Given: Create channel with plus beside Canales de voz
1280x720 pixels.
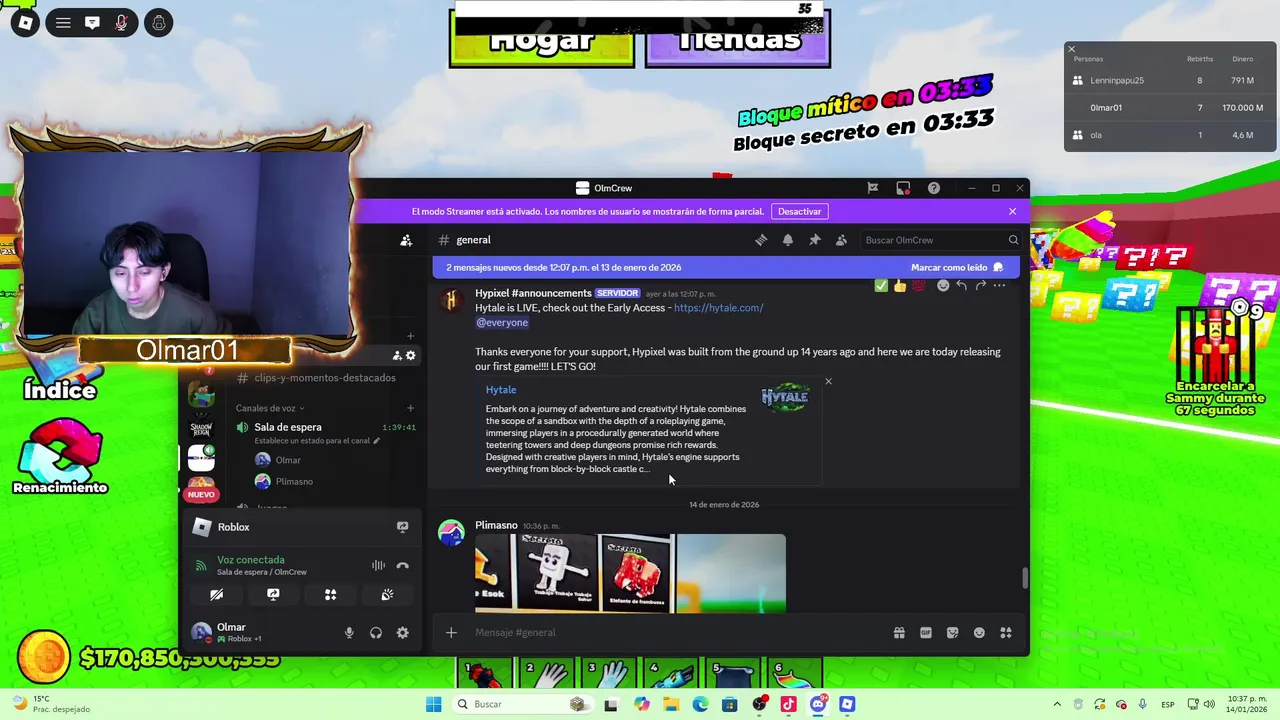Looking at the screenshot, I should [410, 408].
